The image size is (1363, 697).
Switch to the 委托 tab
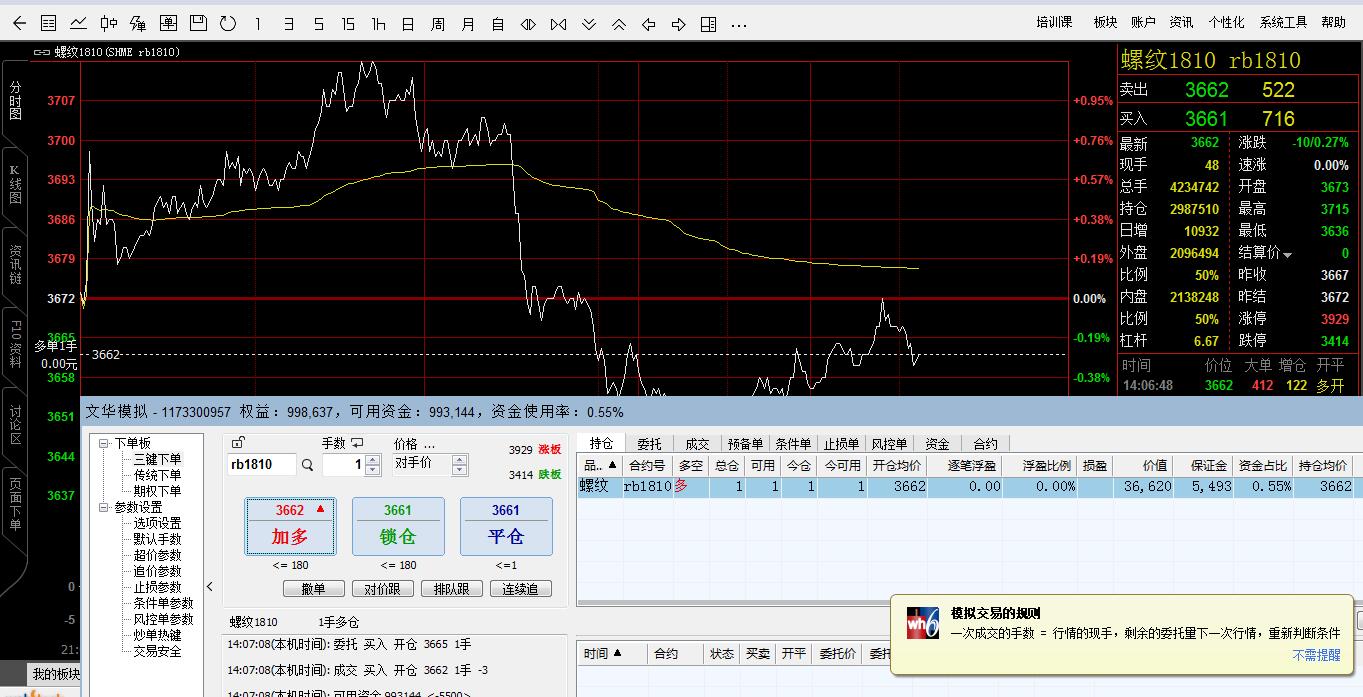tap(649, 444)
